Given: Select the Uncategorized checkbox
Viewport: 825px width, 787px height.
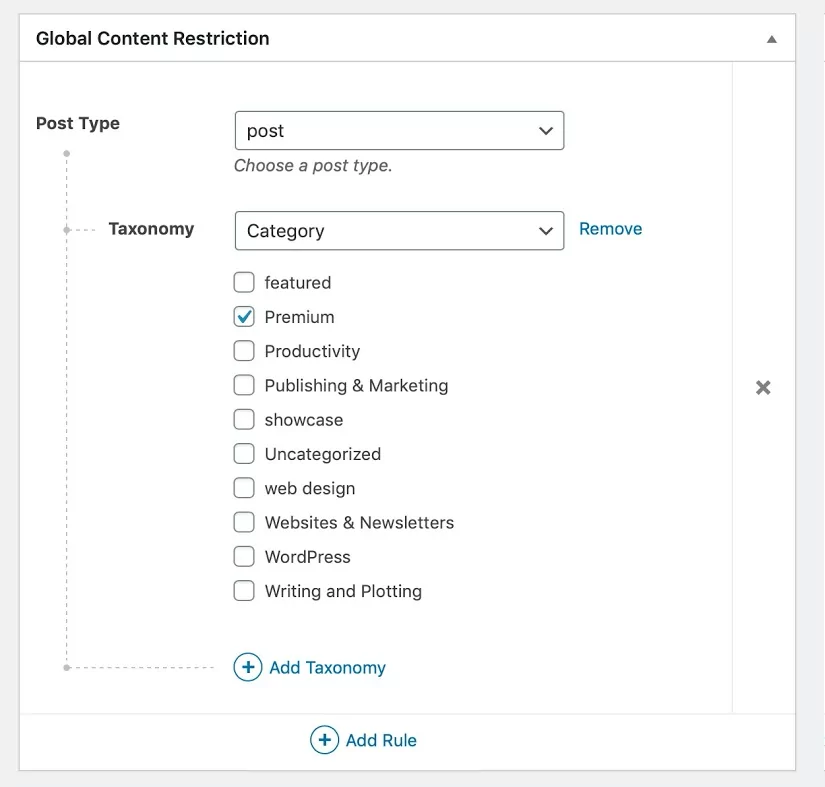Looking at the screenshot, I should click(x=244, y=453).
